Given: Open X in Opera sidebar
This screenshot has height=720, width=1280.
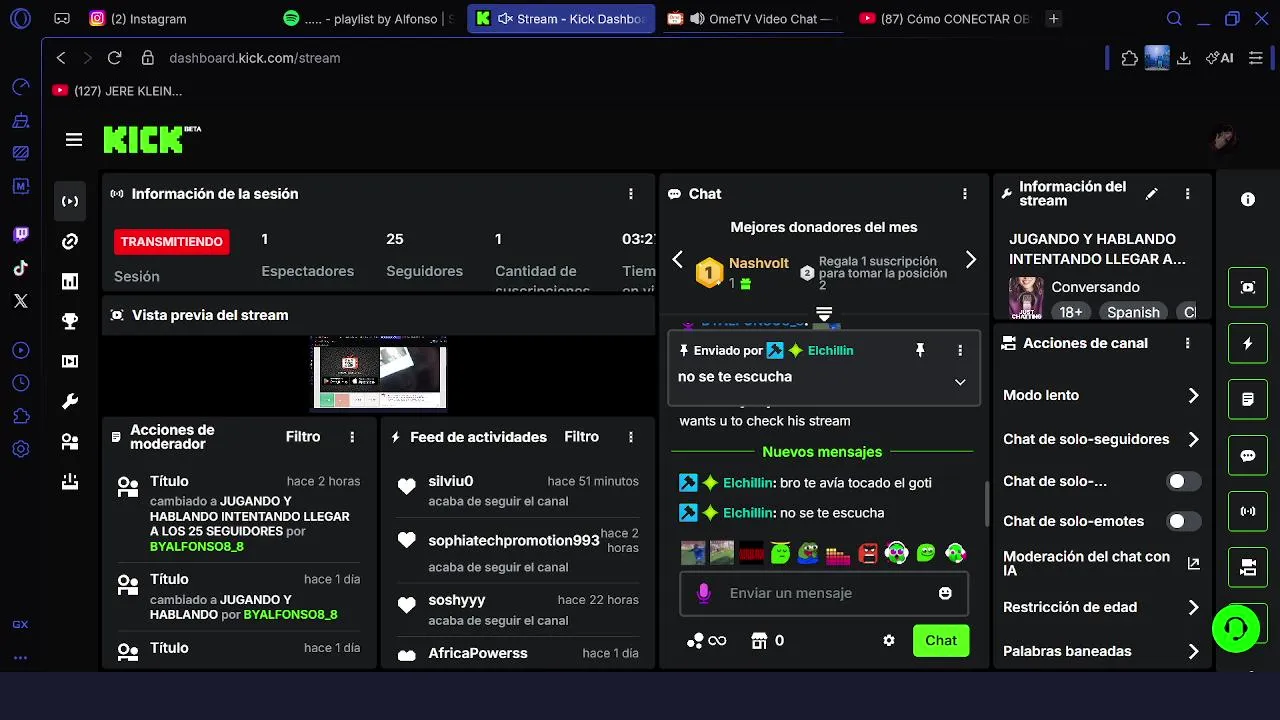Looking at the screenshot, I should click(21, 301).
